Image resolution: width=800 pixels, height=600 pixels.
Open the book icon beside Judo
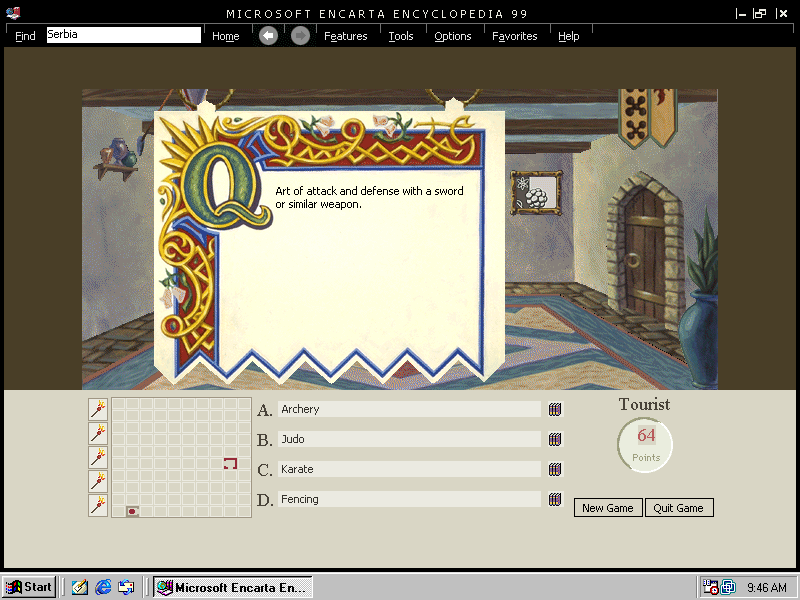coord(555,439)
